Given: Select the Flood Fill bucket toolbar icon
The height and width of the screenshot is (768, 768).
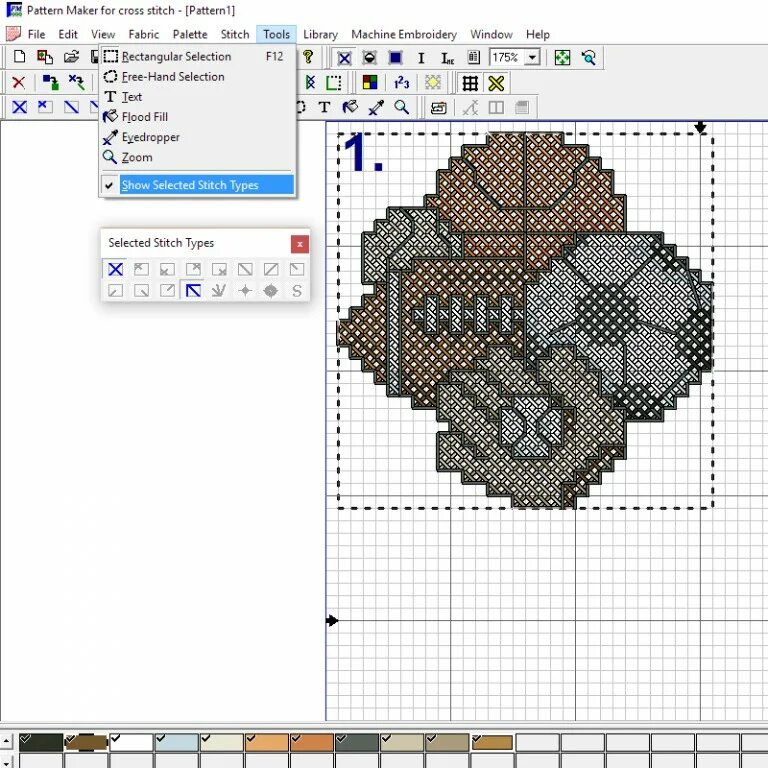Looking at the screenshot, I should 350,107.
